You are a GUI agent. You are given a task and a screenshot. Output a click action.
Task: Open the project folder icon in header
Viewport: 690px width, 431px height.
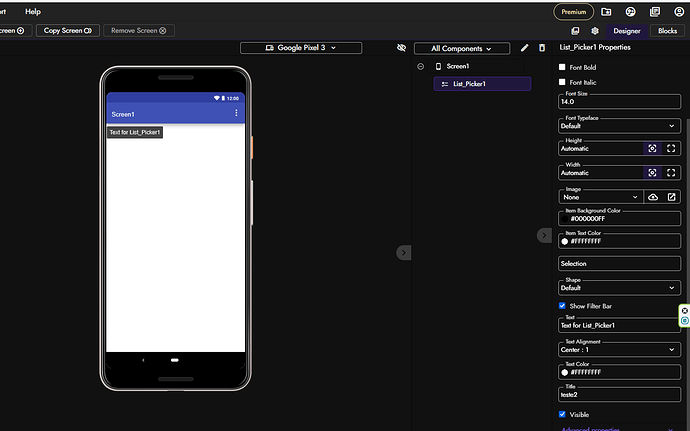point(607,12)
